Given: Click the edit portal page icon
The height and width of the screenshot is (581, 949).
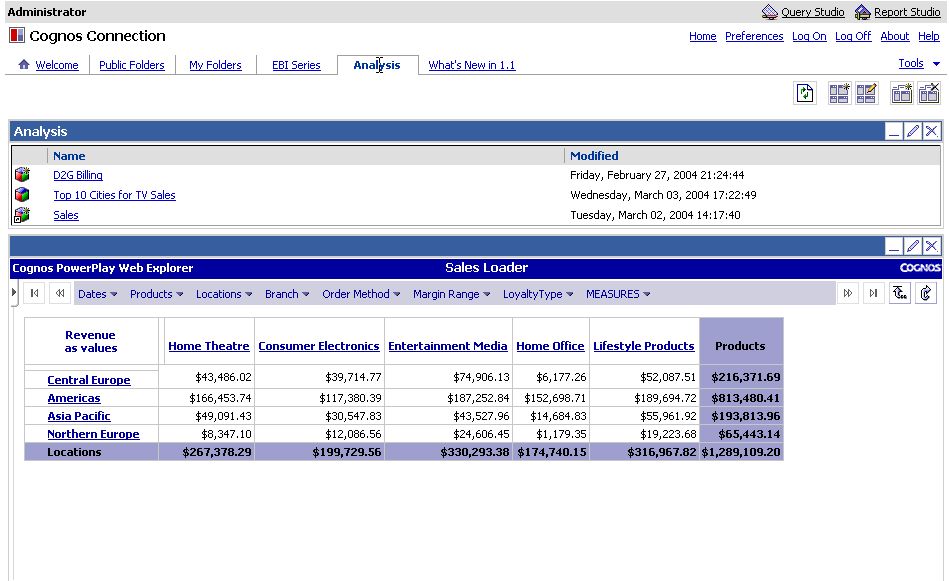Looking at the screenshot, I should click(x=866, y=93).
